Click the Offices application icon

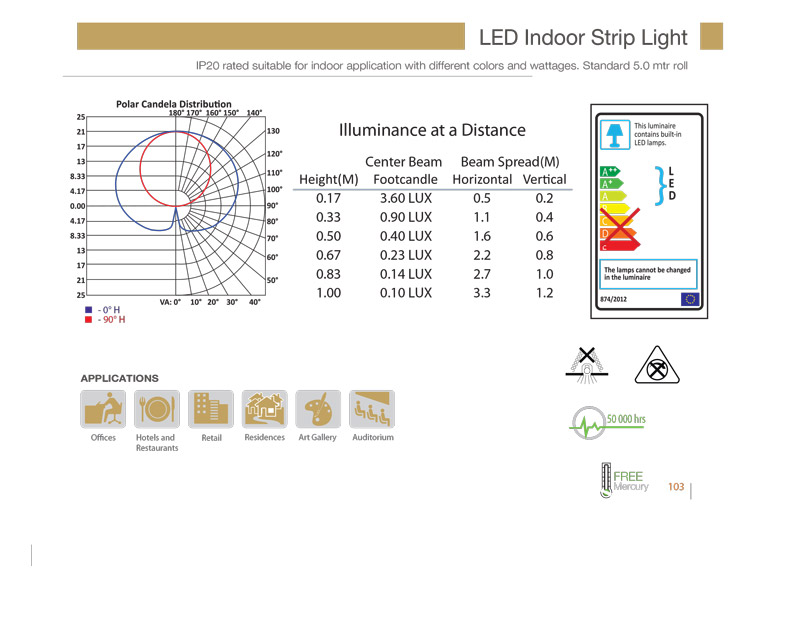(x=103, y=409)
